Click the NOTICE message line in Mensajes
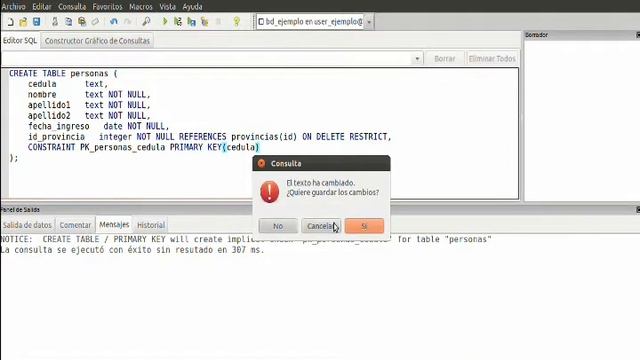640x360 pixels. 246,239
